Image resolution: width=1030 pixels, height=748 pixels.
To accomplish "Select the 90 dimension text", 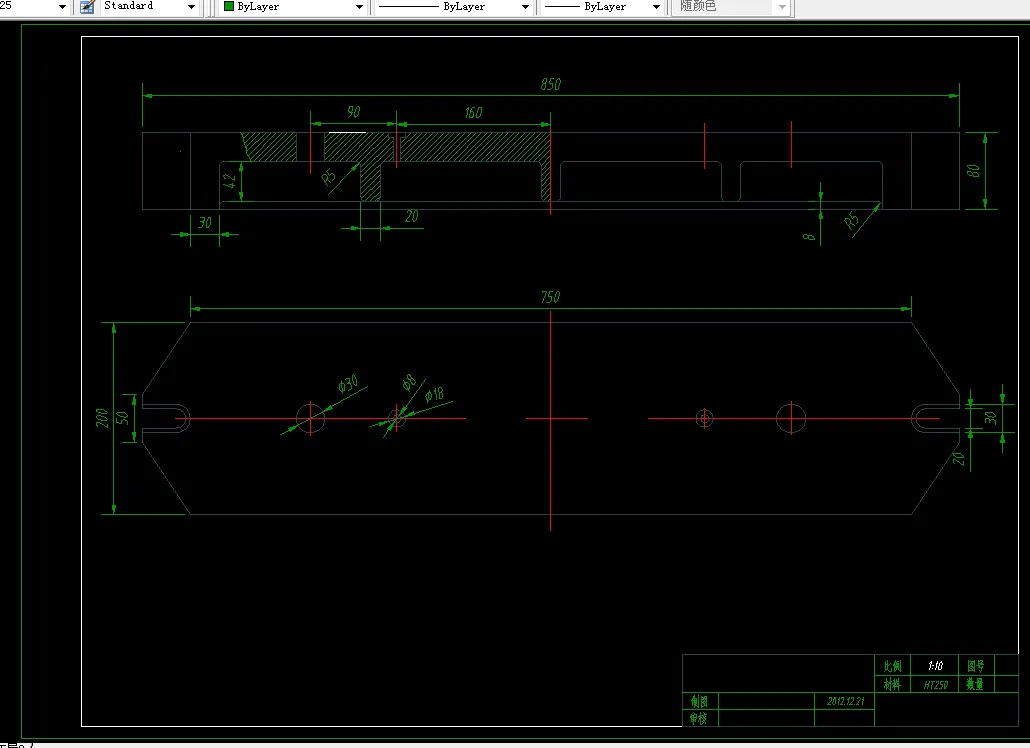I will (x=353, y=112).
